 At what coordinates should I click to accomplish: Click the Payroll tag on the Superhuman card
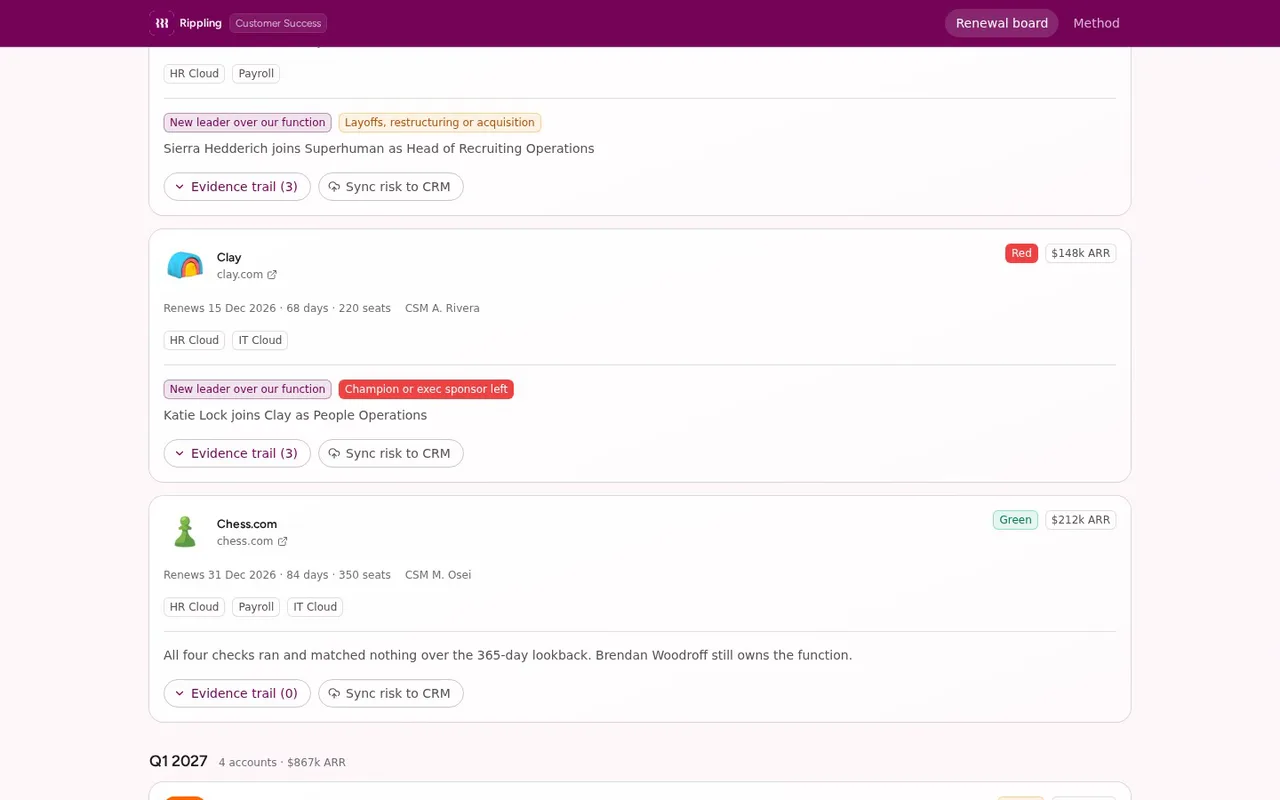[256, 74]
